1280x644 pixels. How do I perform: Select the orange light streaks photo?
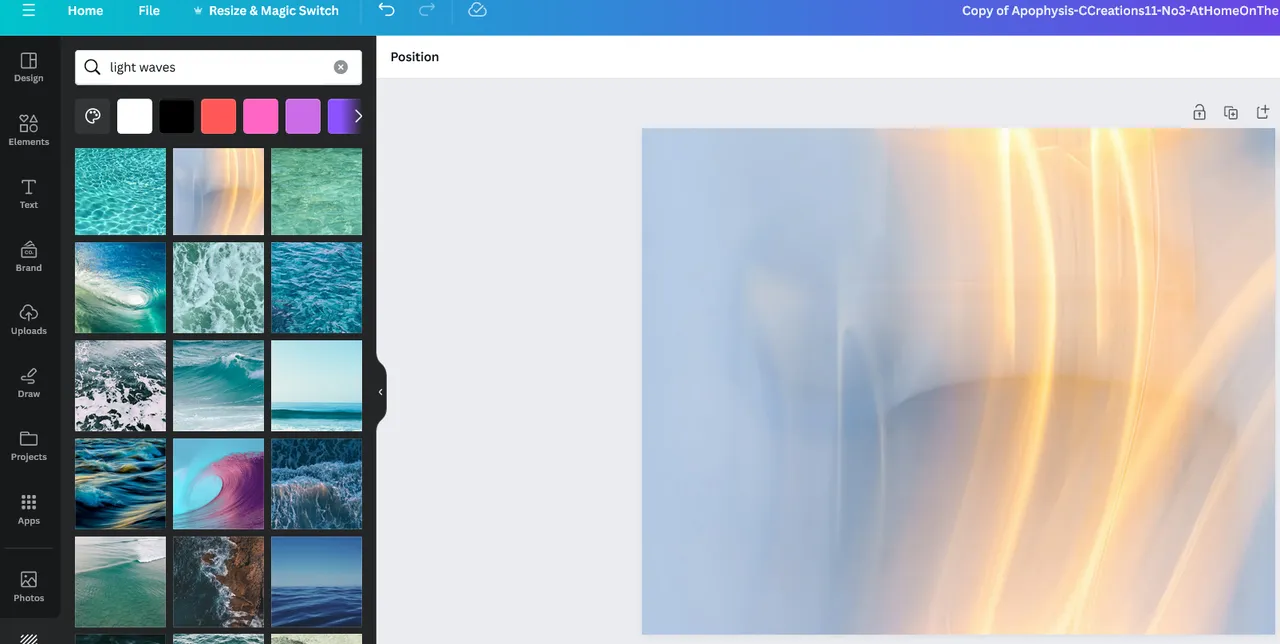219,192
